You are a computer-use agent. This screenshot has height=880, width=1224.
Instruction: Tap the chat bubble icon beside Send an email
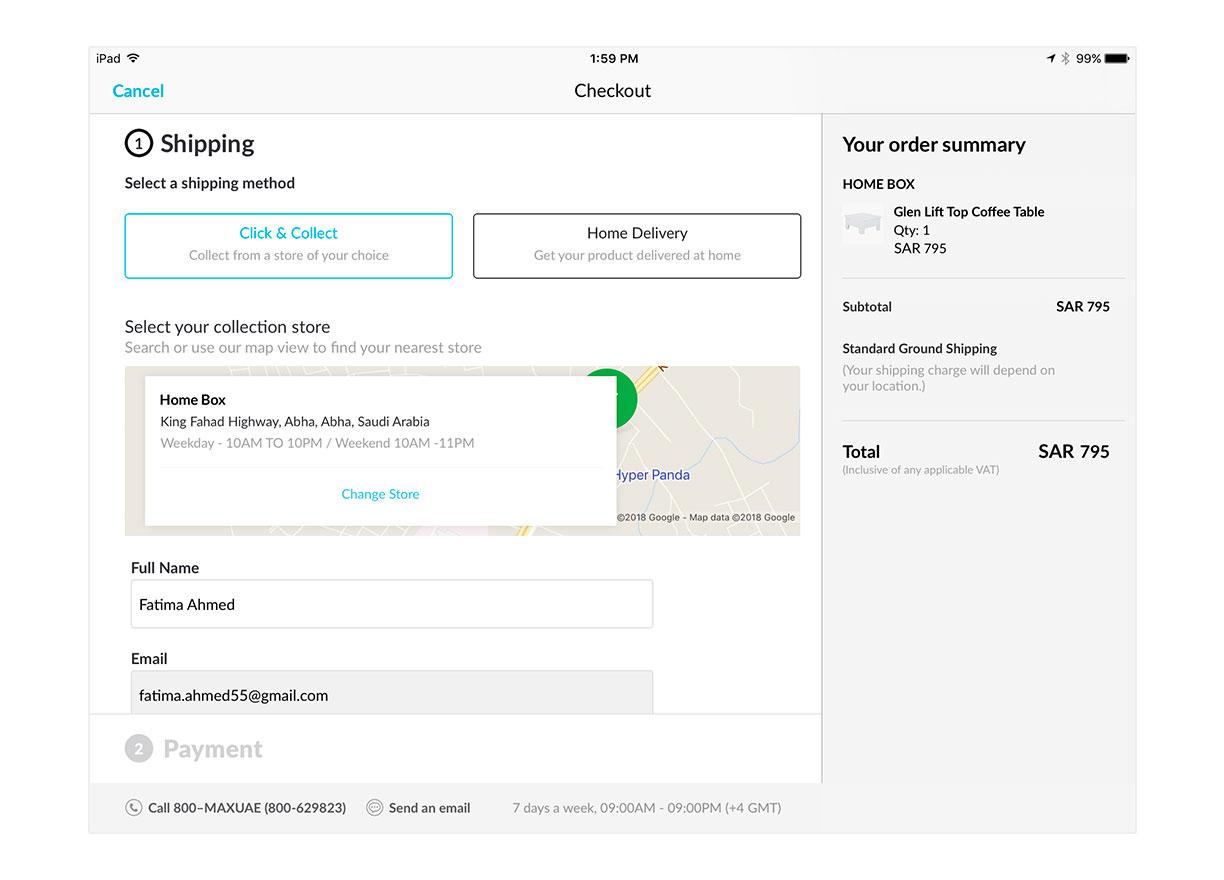[375, 808]
